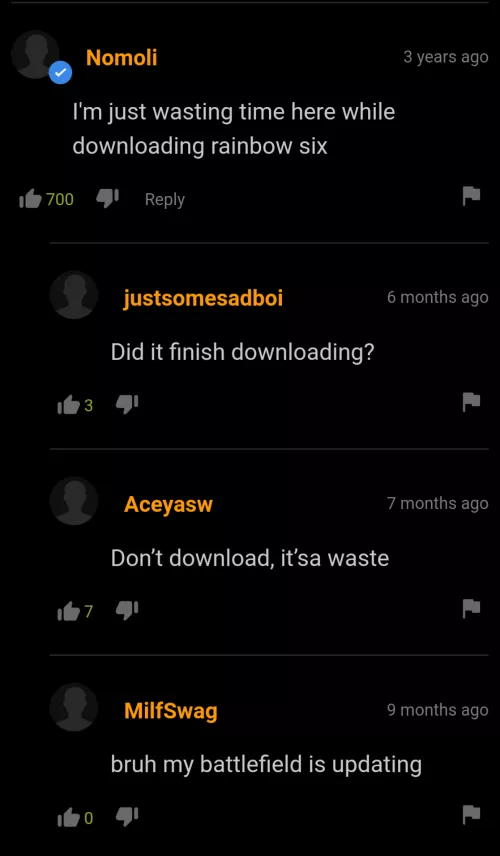Screen dimensions: 500x856
Task: Like Nomoli's comment with thumbs up
Action: coord(31,199)
